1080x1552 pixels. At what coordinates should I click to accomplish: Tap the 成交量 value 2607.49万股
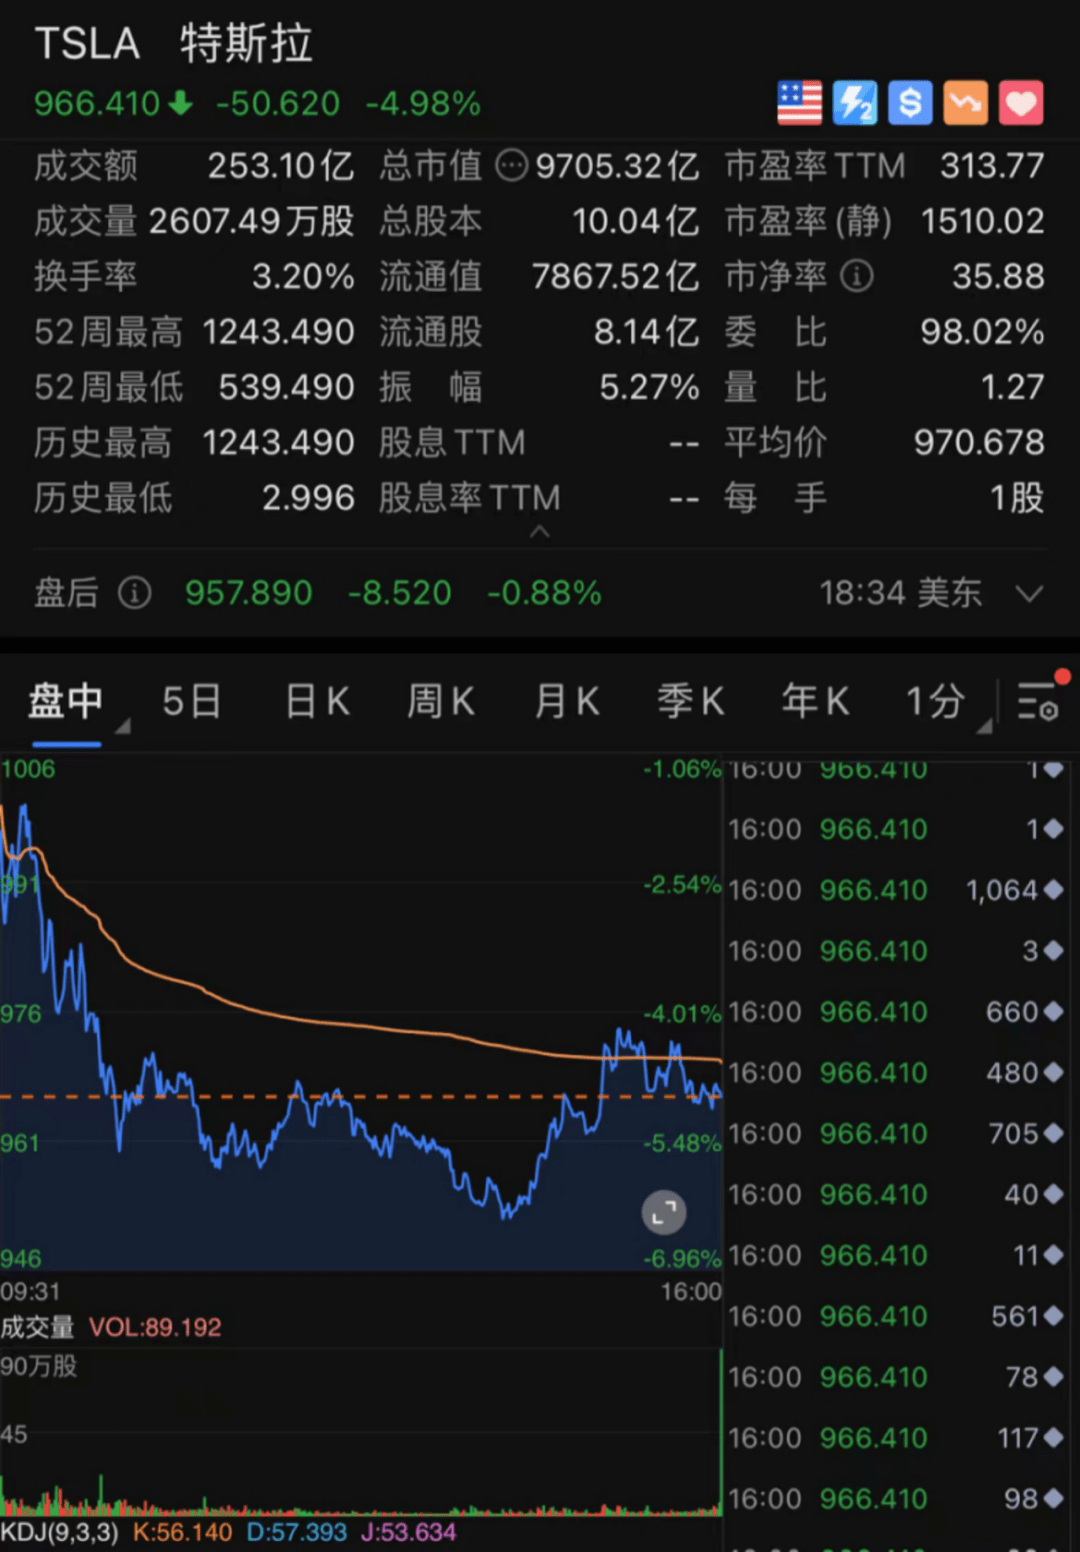point(251,221)
